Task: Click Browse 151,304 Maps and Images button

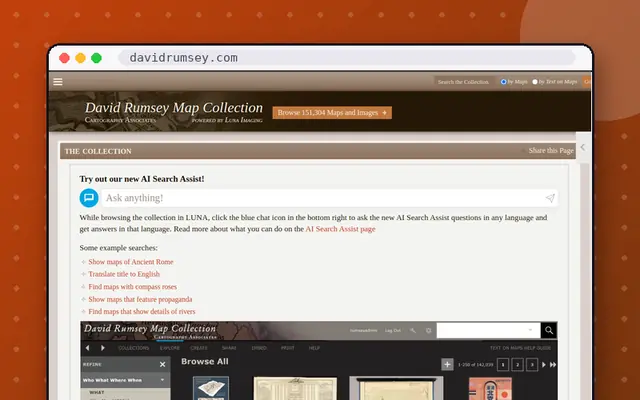Action: 332,113
